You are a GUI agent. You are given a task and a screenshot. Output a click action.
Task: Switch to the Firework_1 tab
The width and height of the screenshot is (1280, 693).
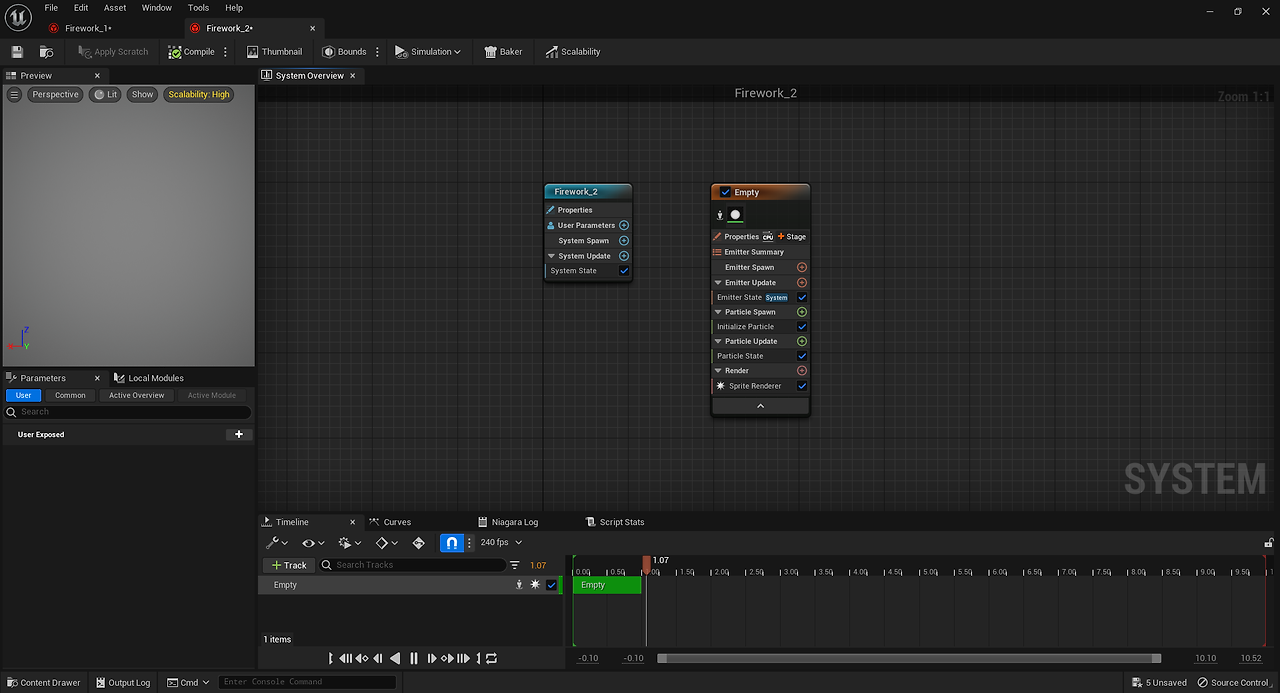coord(88,28)
